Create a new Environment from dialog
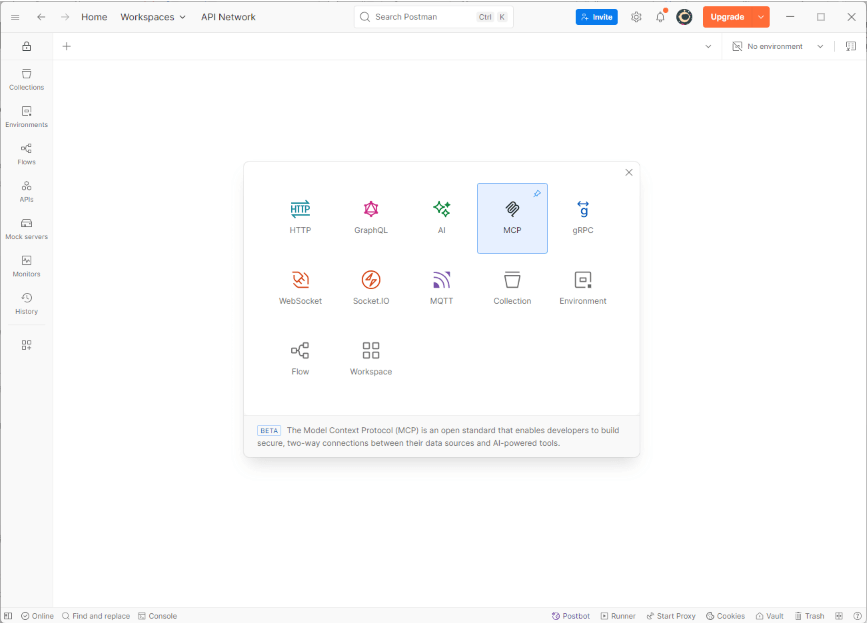Screen dimensions: 867x623 pyautogui.click(x=583, y=289)
